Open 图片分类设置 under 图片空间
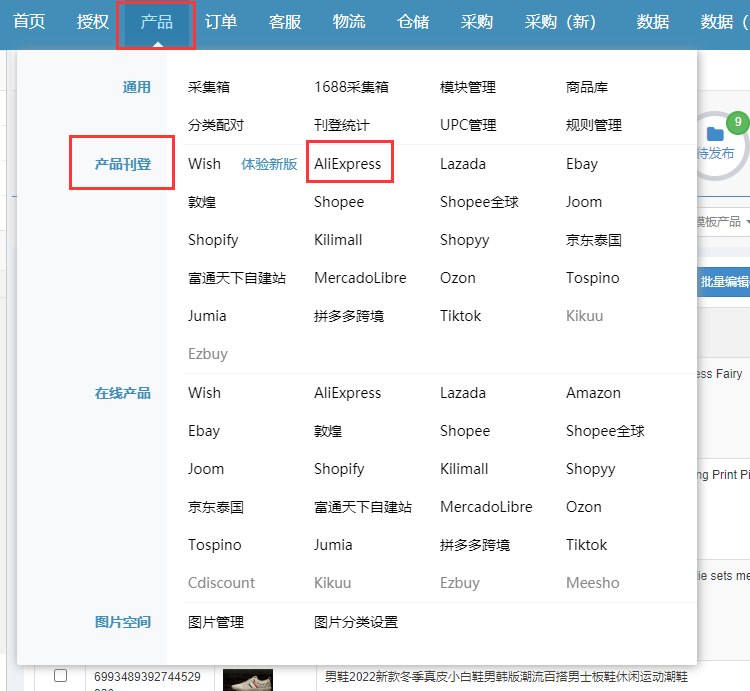750x691 pixels. [x=355, y=622]
